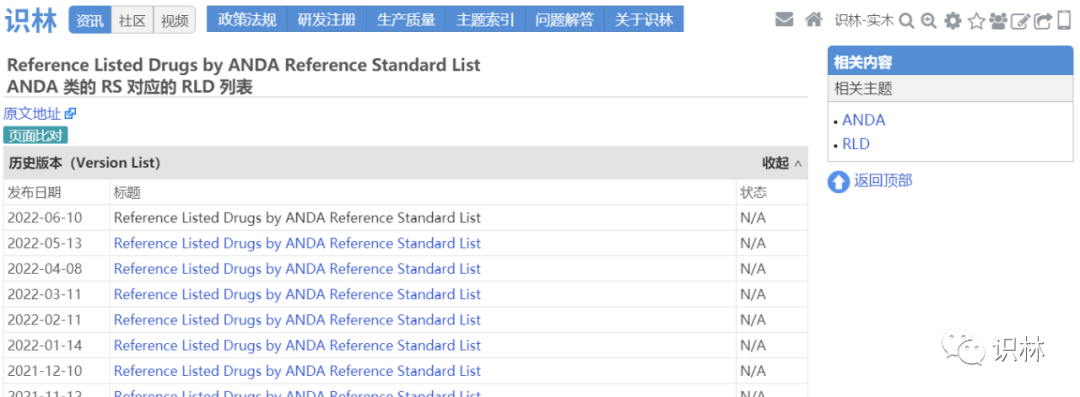Open the RLD related topic link
This screenshot has width=1080, height=397.
856,144
